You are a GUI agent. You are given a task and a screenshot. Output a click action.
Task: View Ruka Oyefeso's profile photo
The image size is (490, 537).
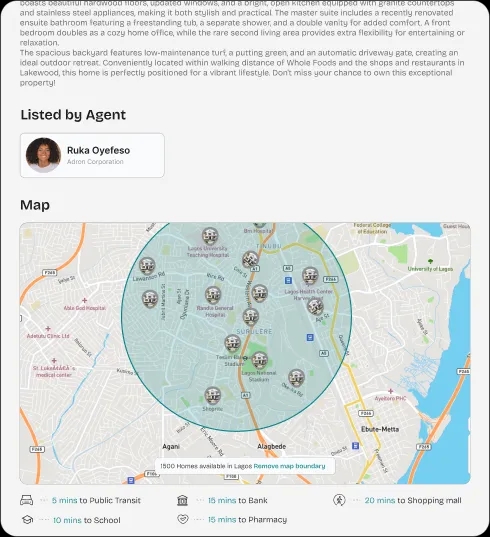[x=43, y=155]
